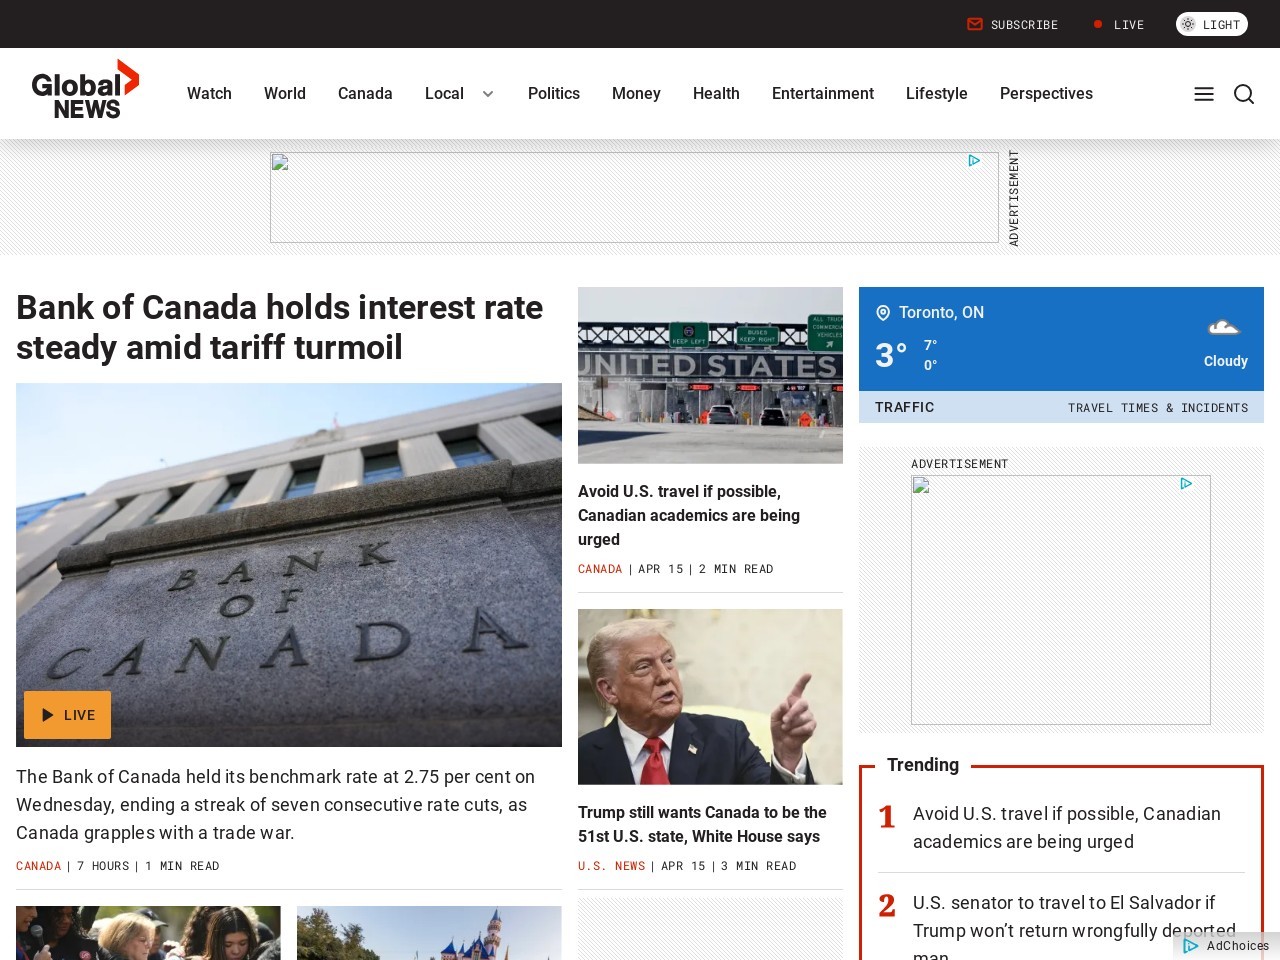Open the Live stream link in top bar
1280x960 pixels.
[1119, 24]
